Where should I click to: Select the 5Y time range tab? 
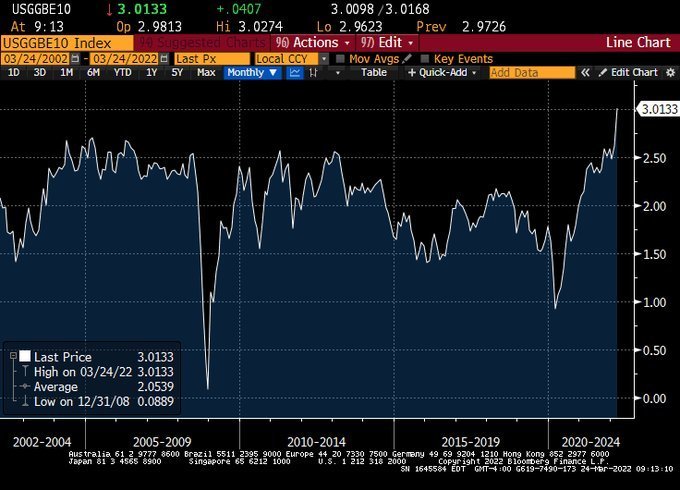[177, 72]
